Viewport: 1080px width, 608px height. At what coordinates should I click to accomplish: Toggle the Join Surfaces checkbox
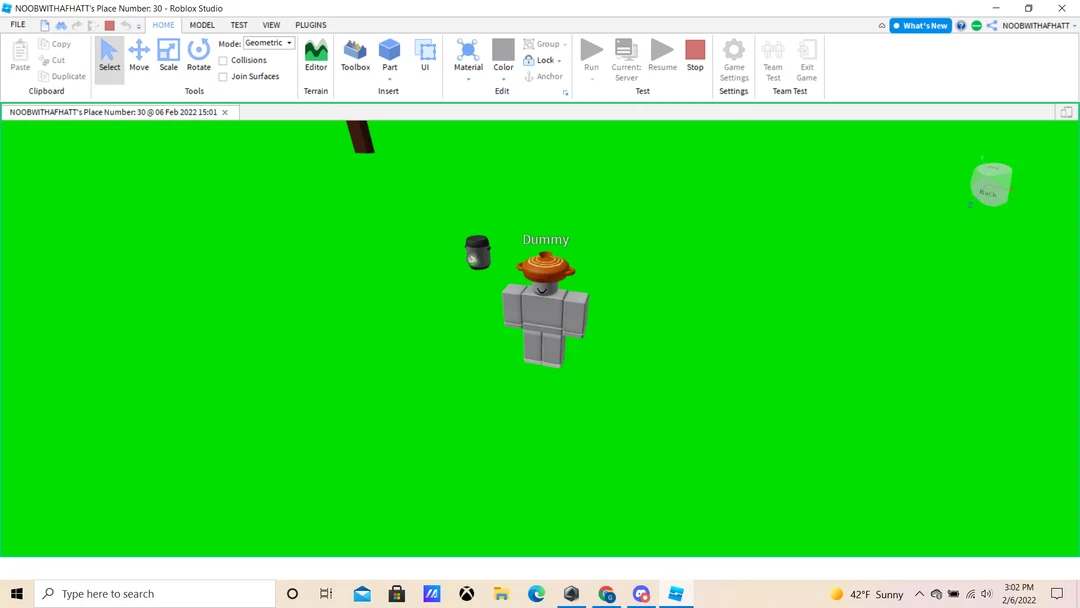click(223, 77)
